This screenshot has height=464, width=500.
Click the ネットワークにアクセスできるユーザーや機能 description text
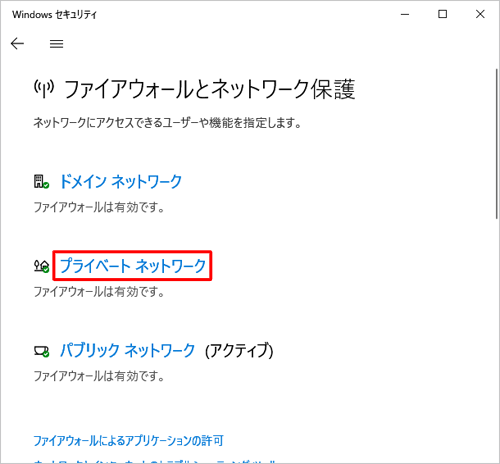coord(167,123)
